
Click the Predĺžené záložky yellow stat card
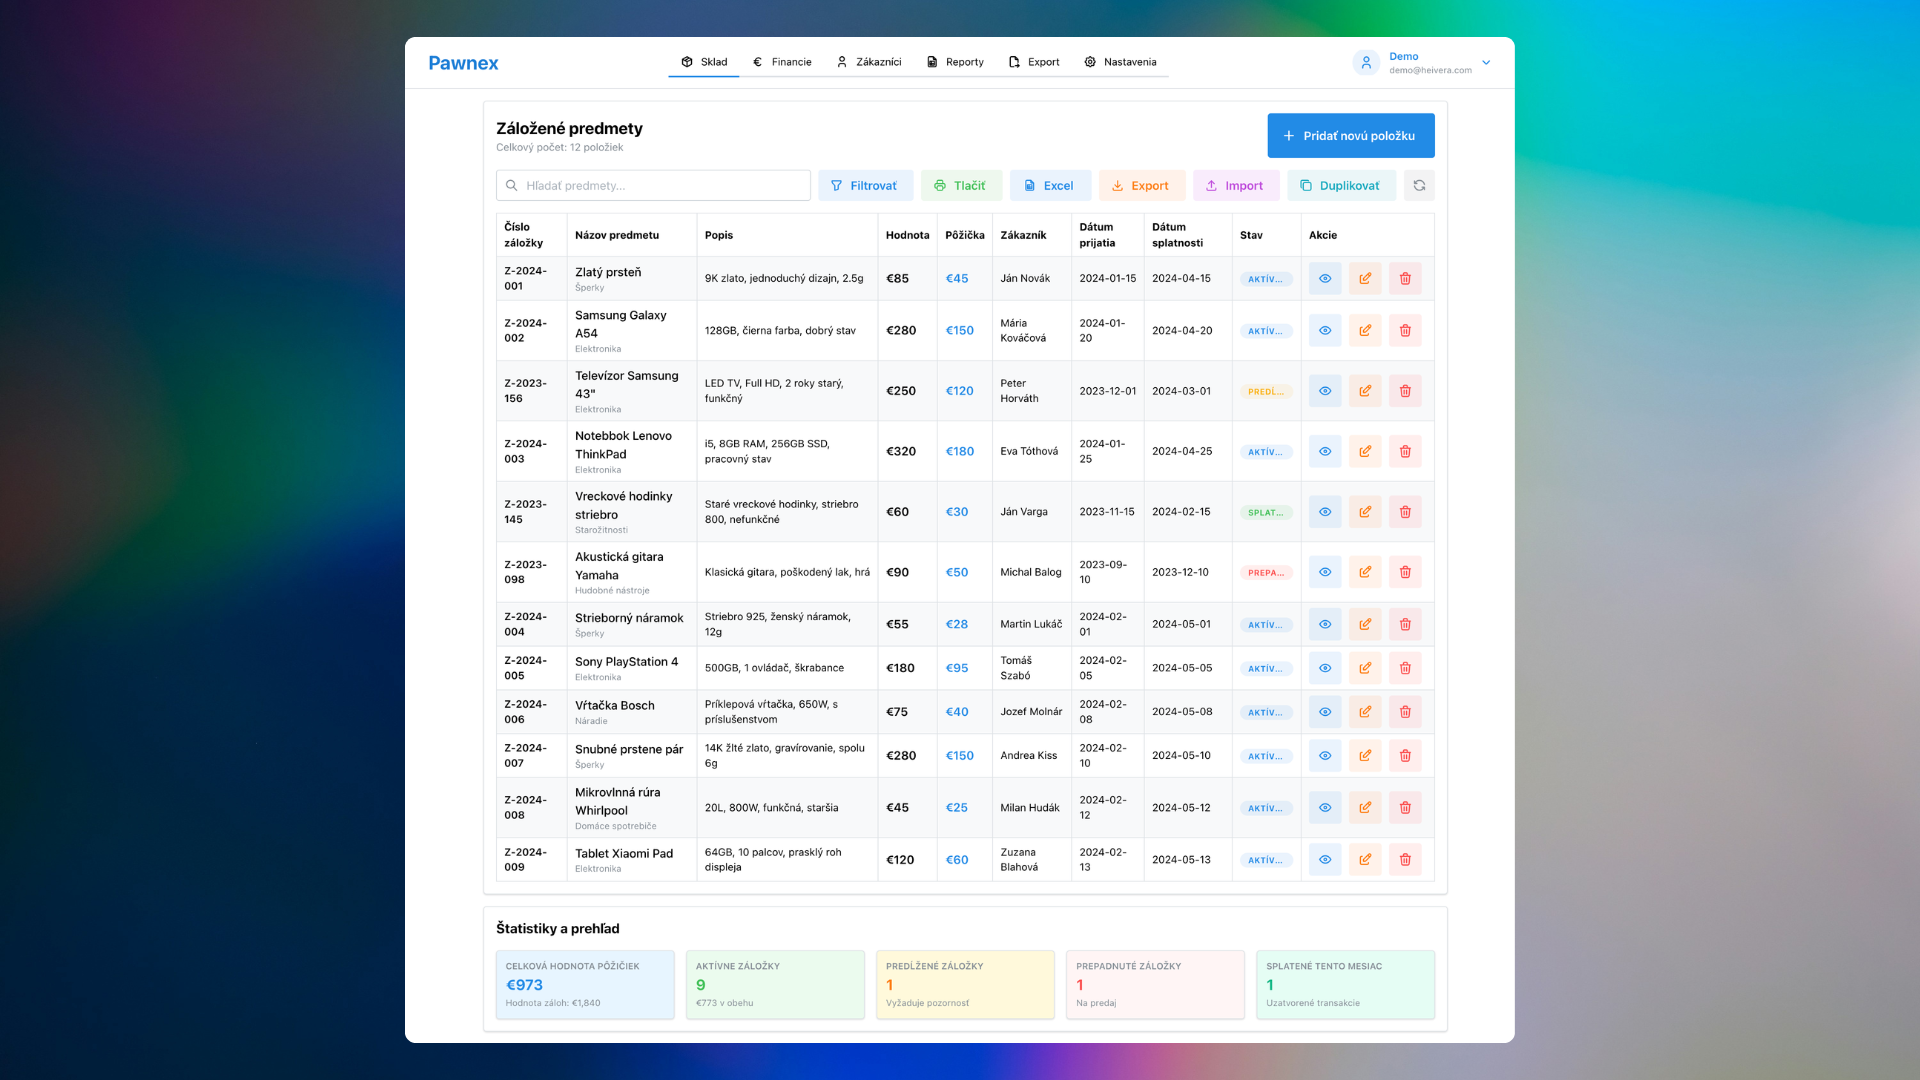tap(964, 984)
